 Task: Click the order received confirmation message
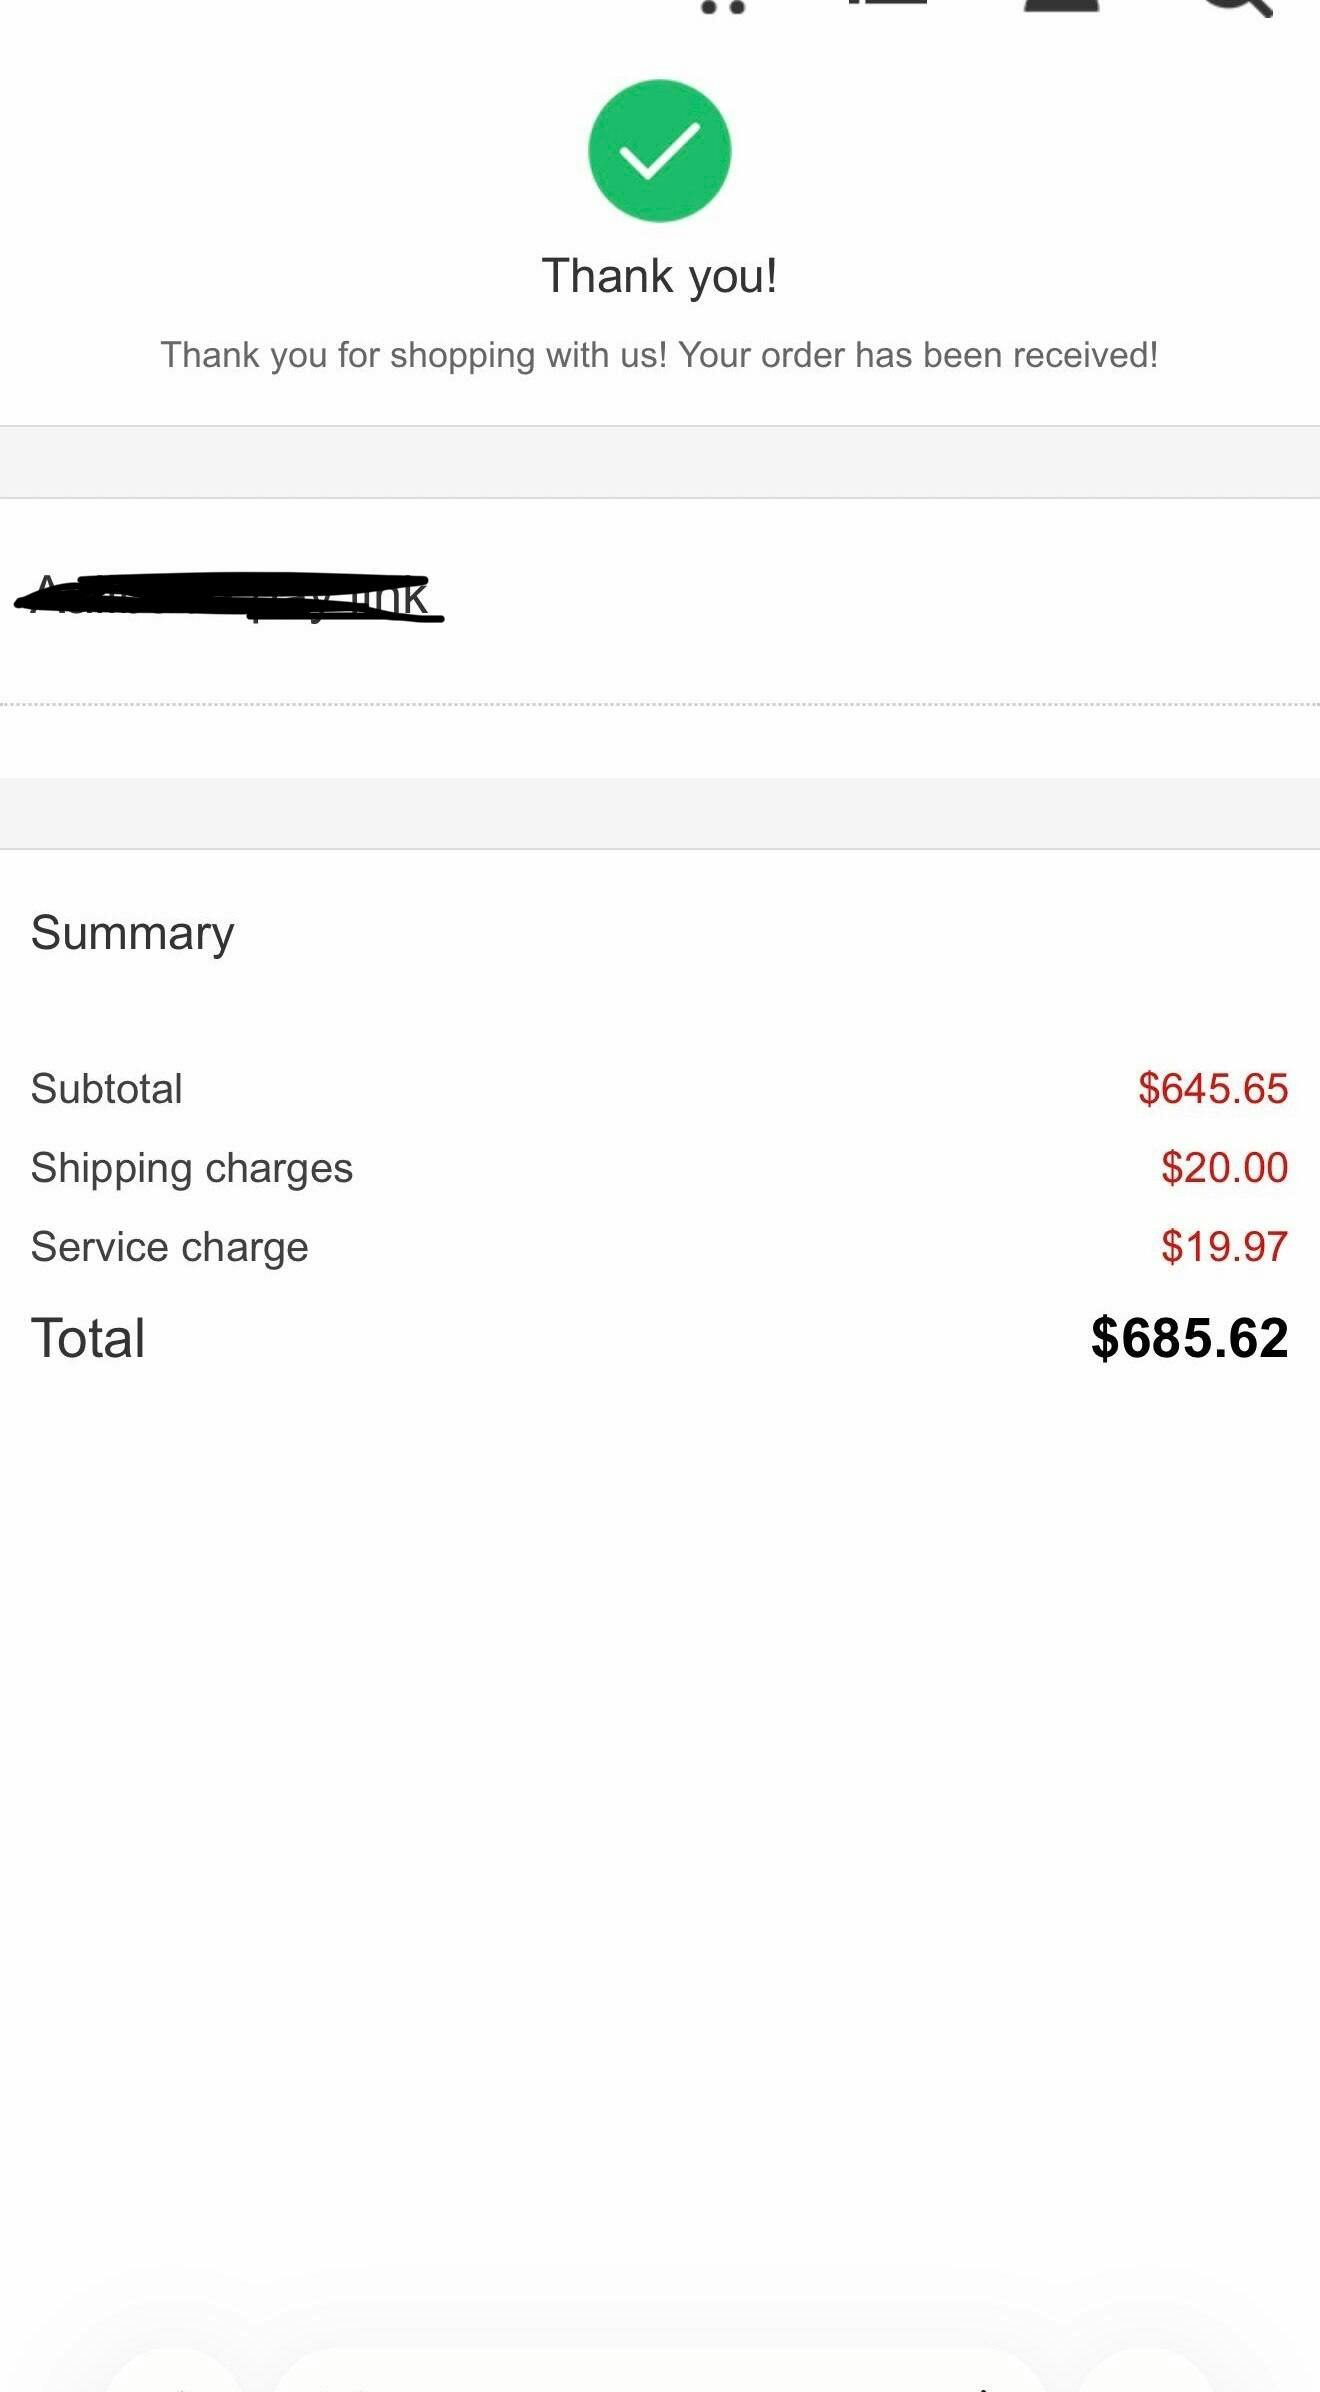tap(660, 355)
